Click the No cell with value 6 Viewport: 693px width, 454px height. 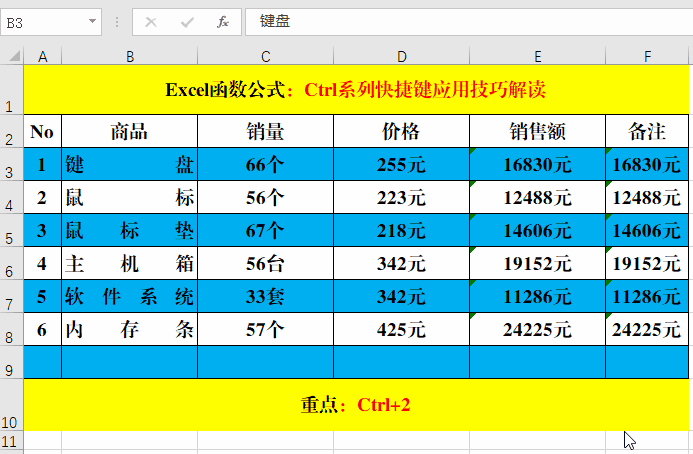pyautogui.click(x=42, y=329)
